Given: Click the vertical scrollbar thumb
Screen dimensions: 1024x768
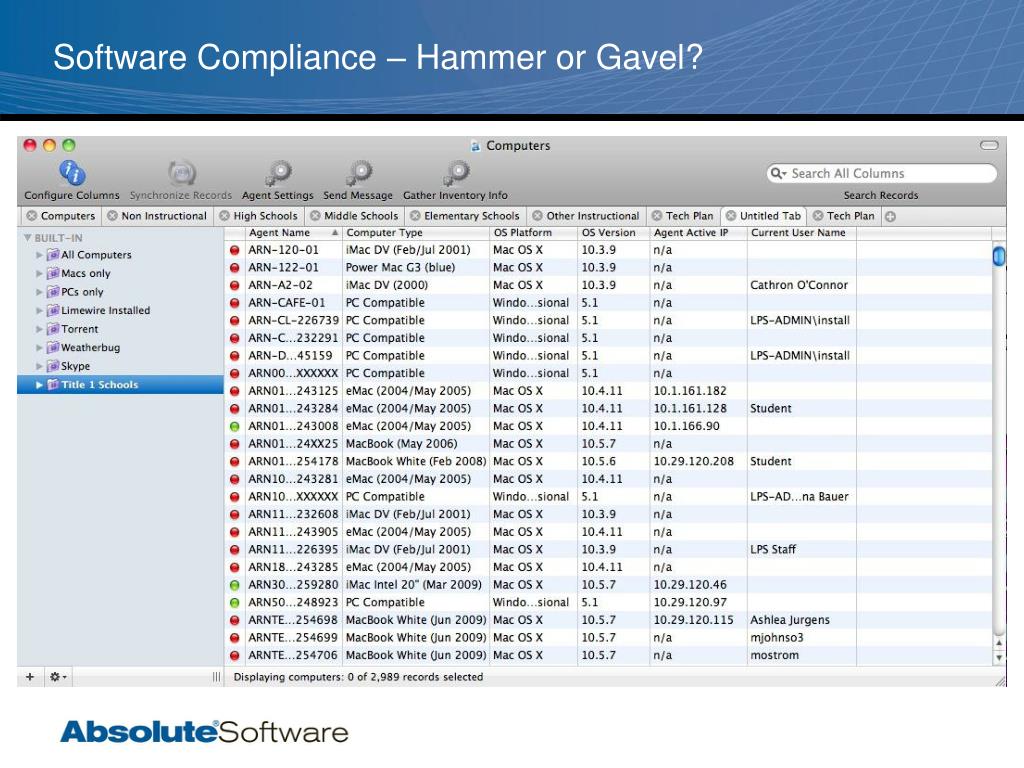Looking at the screenshot, I should click(x=999, y=256).
